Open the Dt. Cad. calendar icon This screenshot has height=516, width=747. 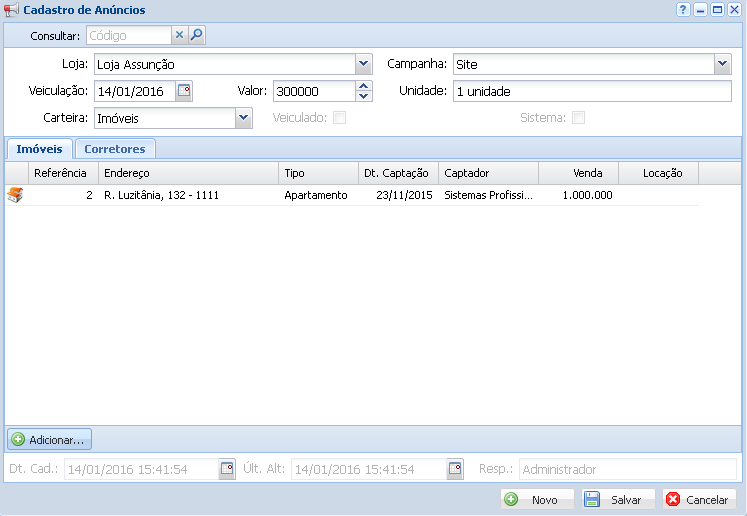[227, 469]
